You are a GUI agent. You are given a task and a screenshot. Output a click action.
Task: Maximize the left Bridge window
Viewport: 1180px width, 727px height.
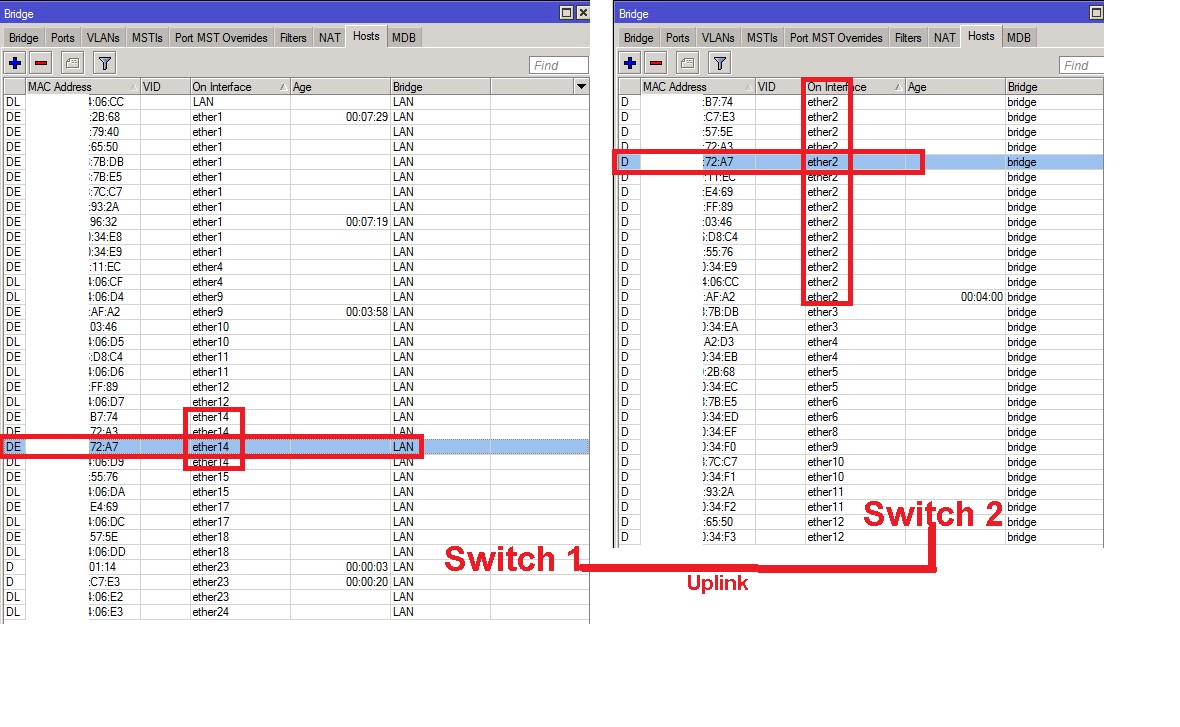click(567, 13)
